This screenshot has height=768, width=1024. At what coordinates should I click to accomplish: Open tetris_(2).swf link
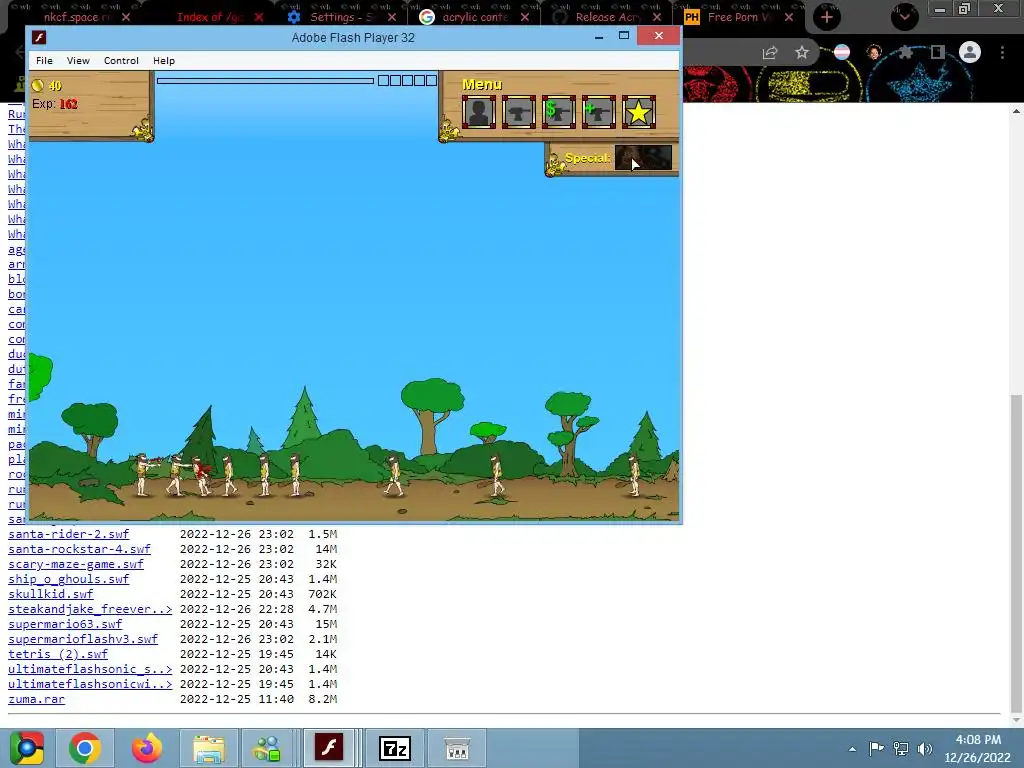(x=57, y=654)
